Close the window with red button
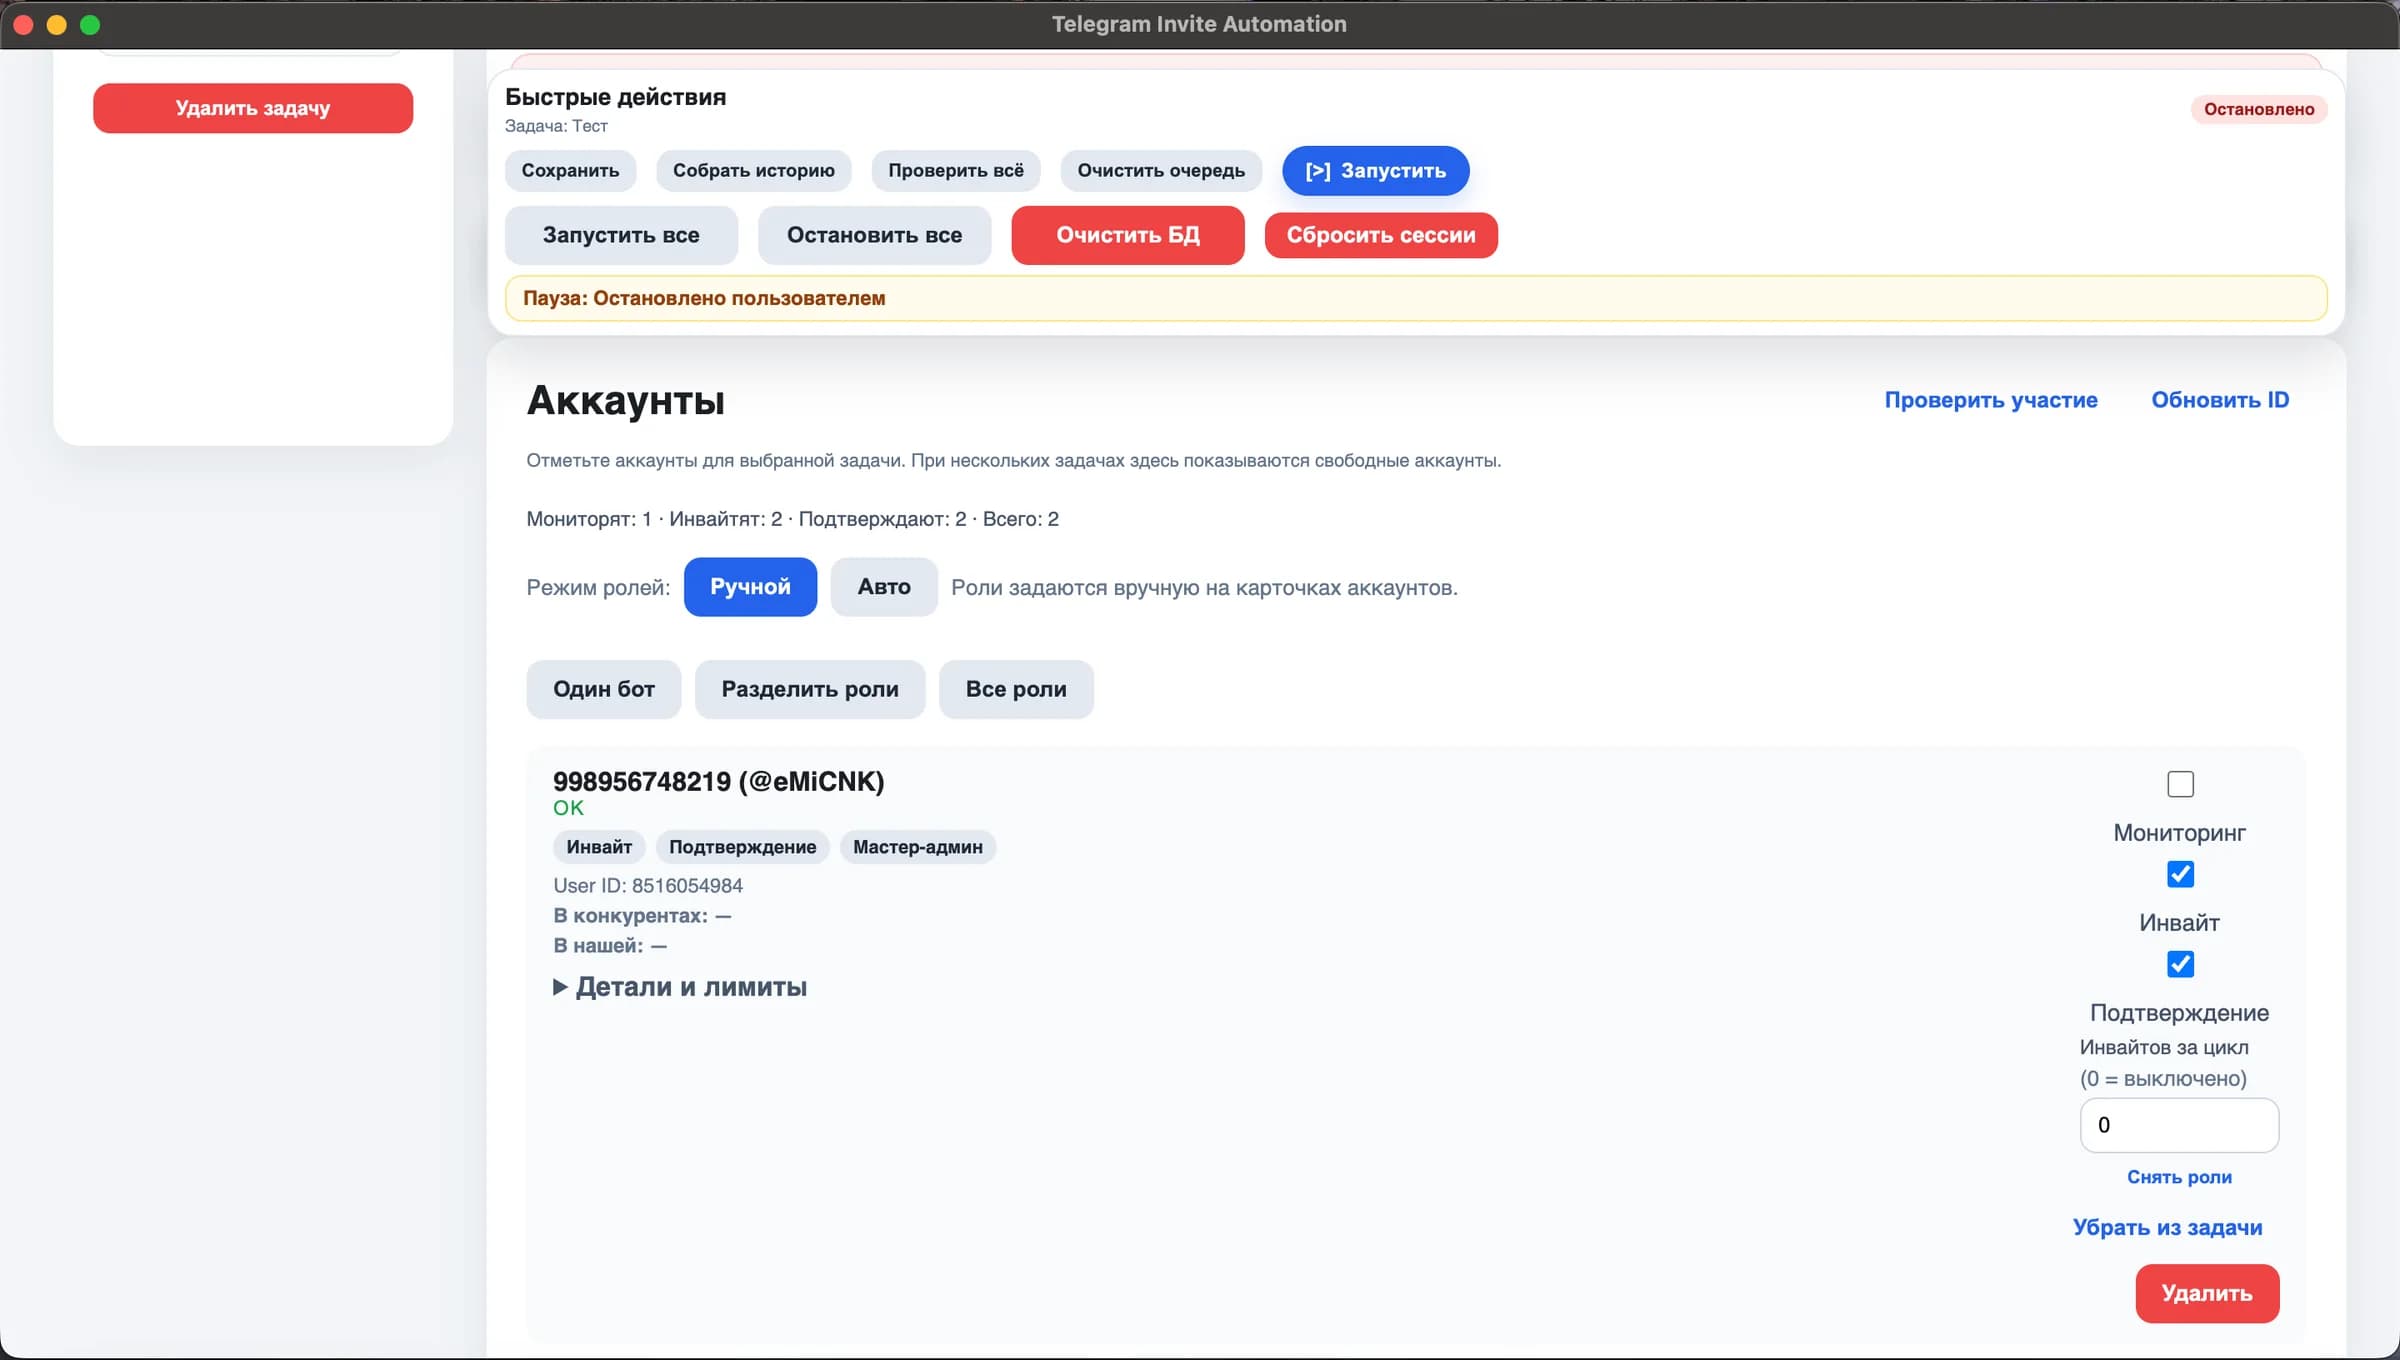This screenshot has height=1360, width=2400. coord(23,25)
